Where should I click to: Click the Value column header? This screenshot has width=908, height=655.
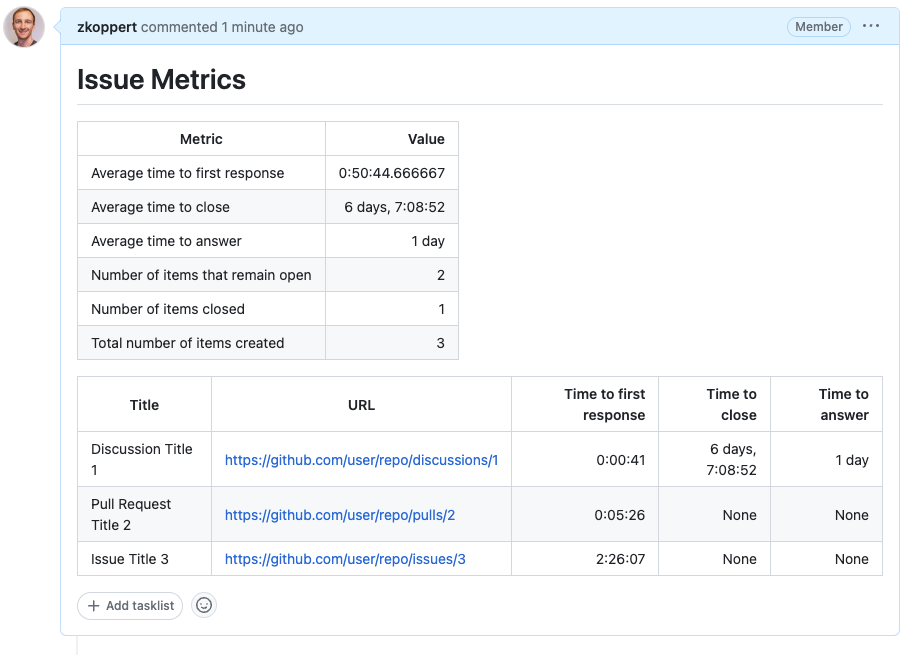(x=426, y=138)
